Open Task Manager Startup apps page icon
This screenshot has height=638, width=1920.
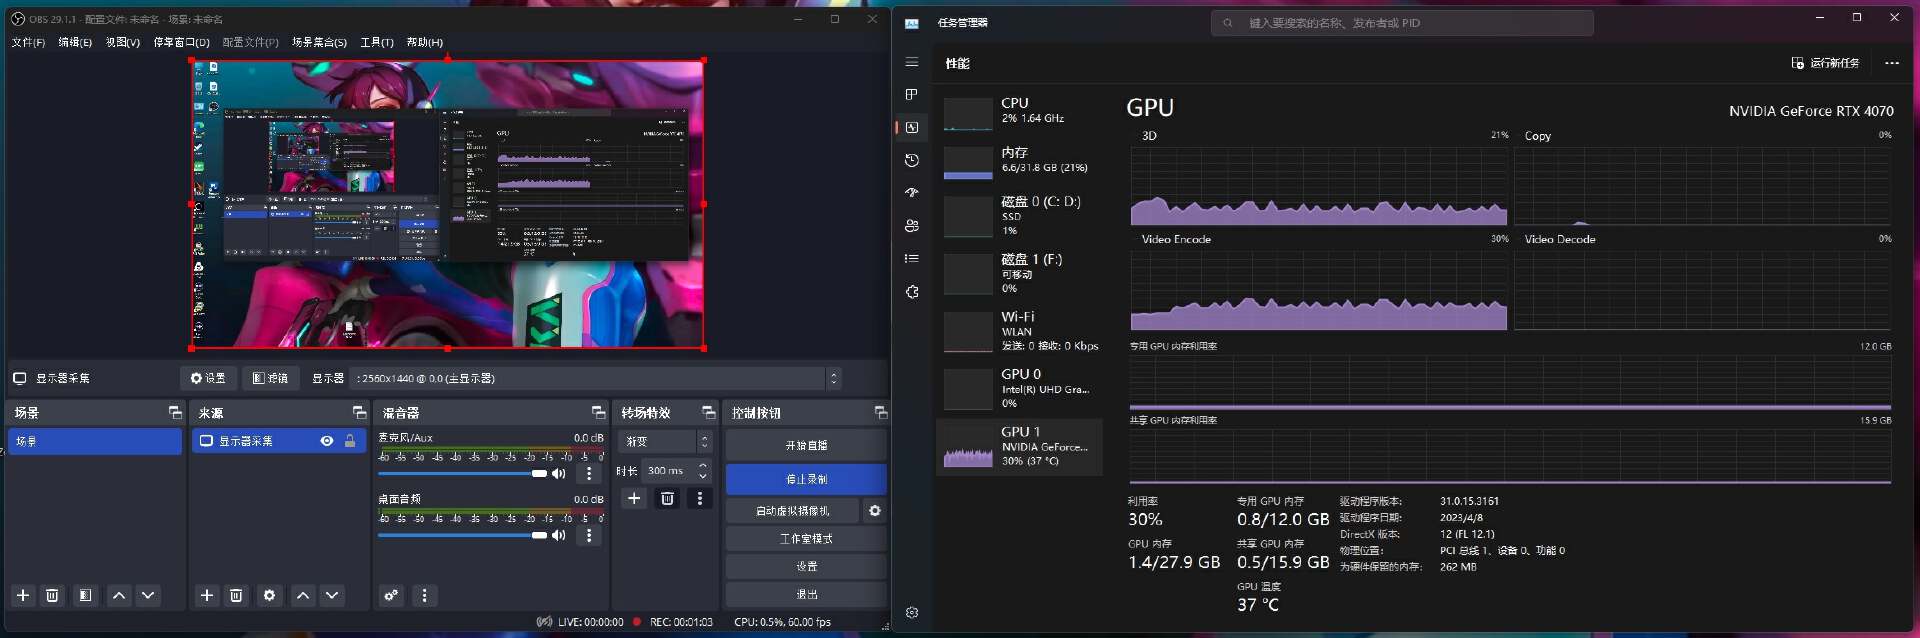tap(911, 193)
